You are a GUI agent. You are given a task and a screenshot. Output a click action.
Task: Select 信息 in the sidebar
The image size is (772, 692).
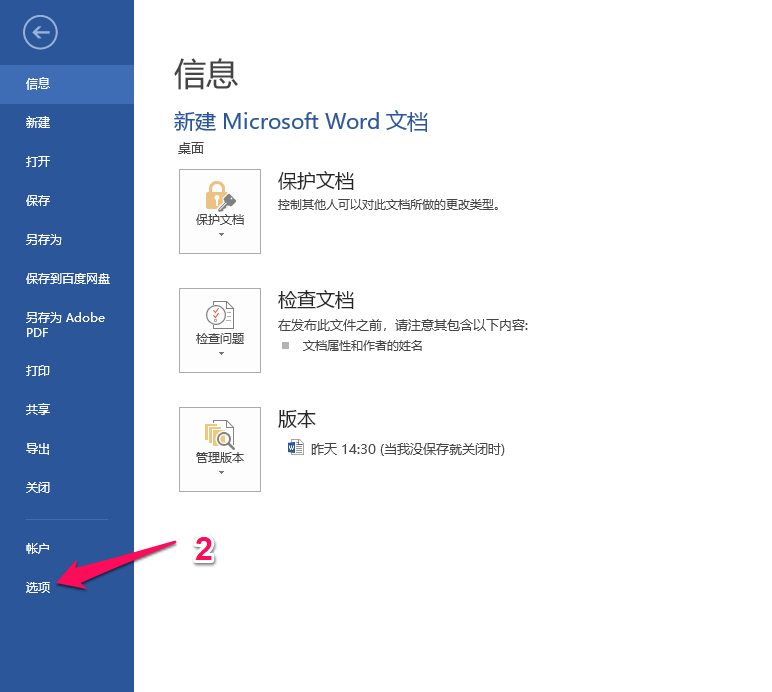pos(67,84)
